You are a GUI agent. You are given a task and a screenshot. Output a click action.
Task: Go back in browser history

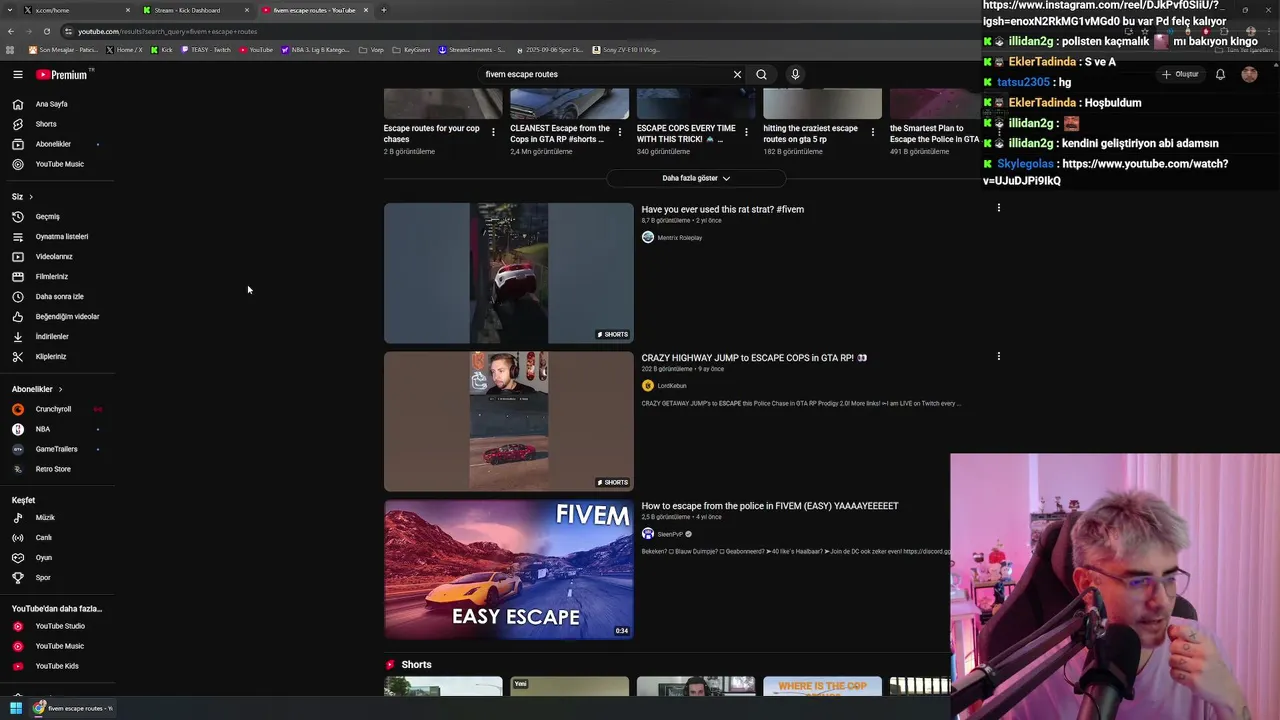click(11, 31)
